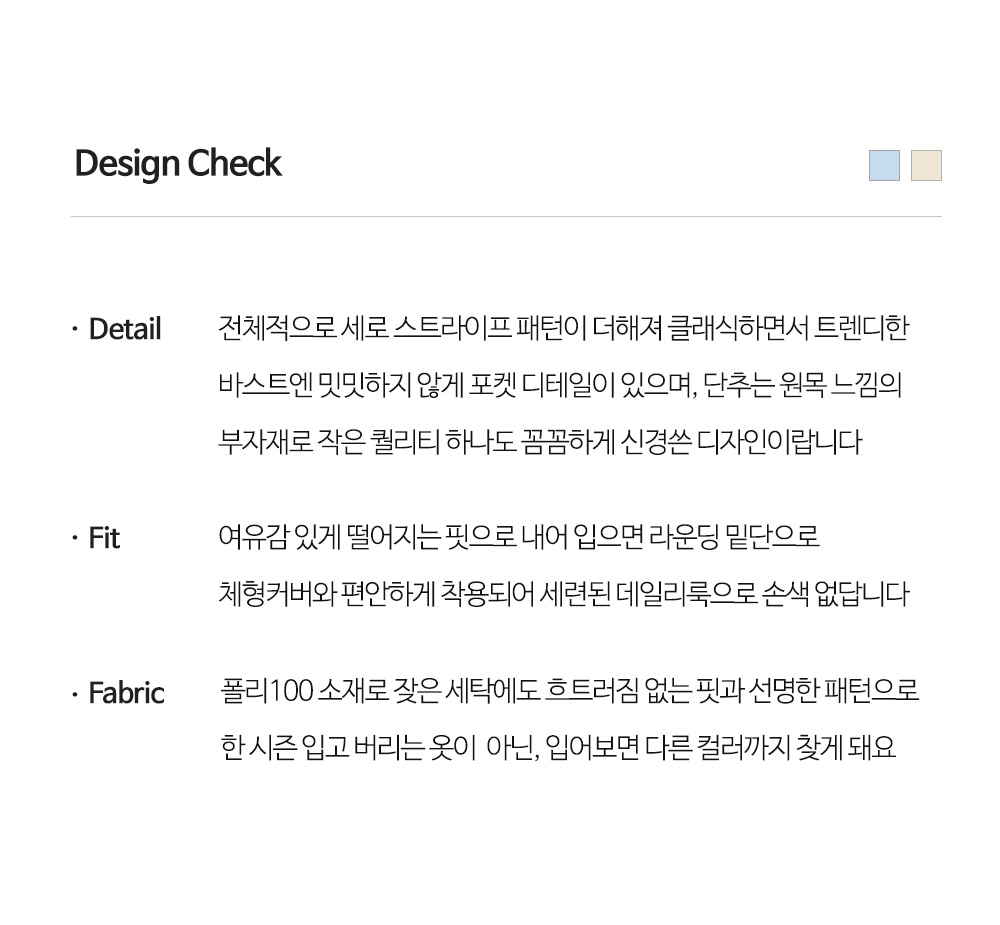Click the Fit section label
Image resolution: width=1000 pixels, height=925 pixels.
104,538
